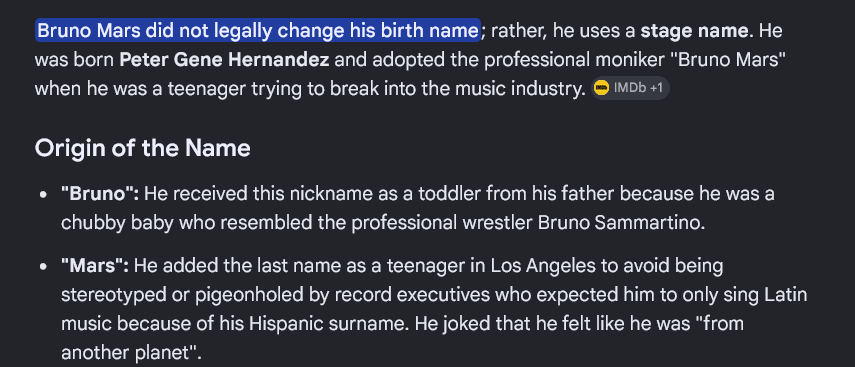Click the bold name 'Peter Gene Hernandez'
The width and height of the screenshot is (855, 367).
[224, 59]
